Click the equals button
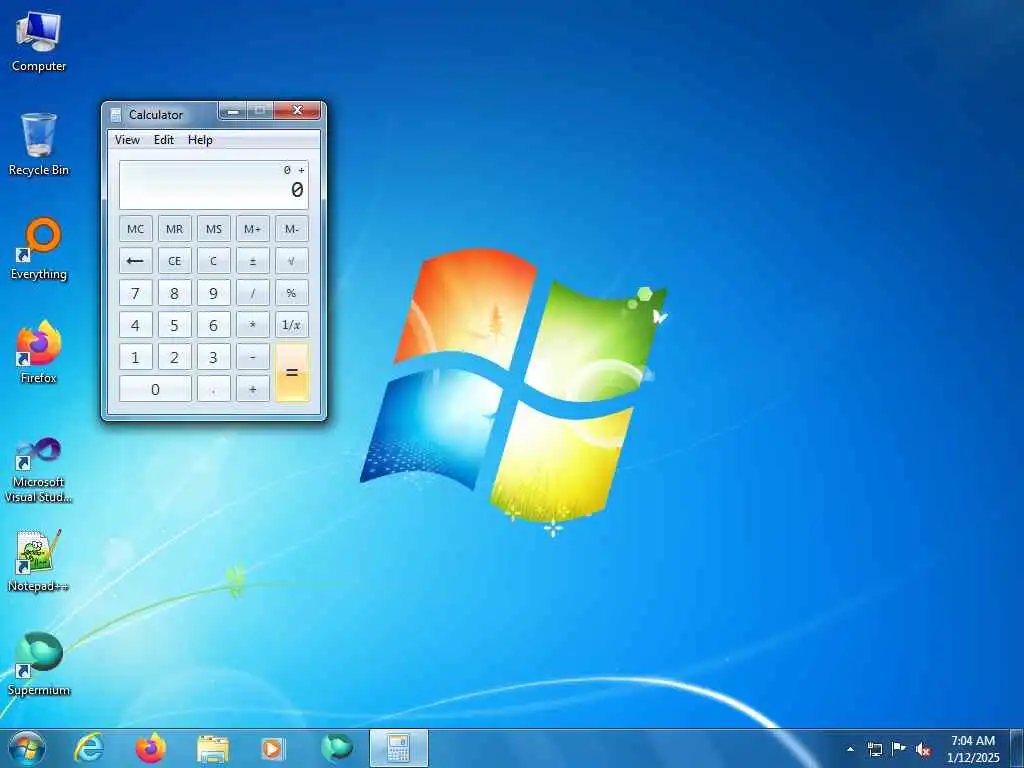1024x768 pixels. [292, 372]
